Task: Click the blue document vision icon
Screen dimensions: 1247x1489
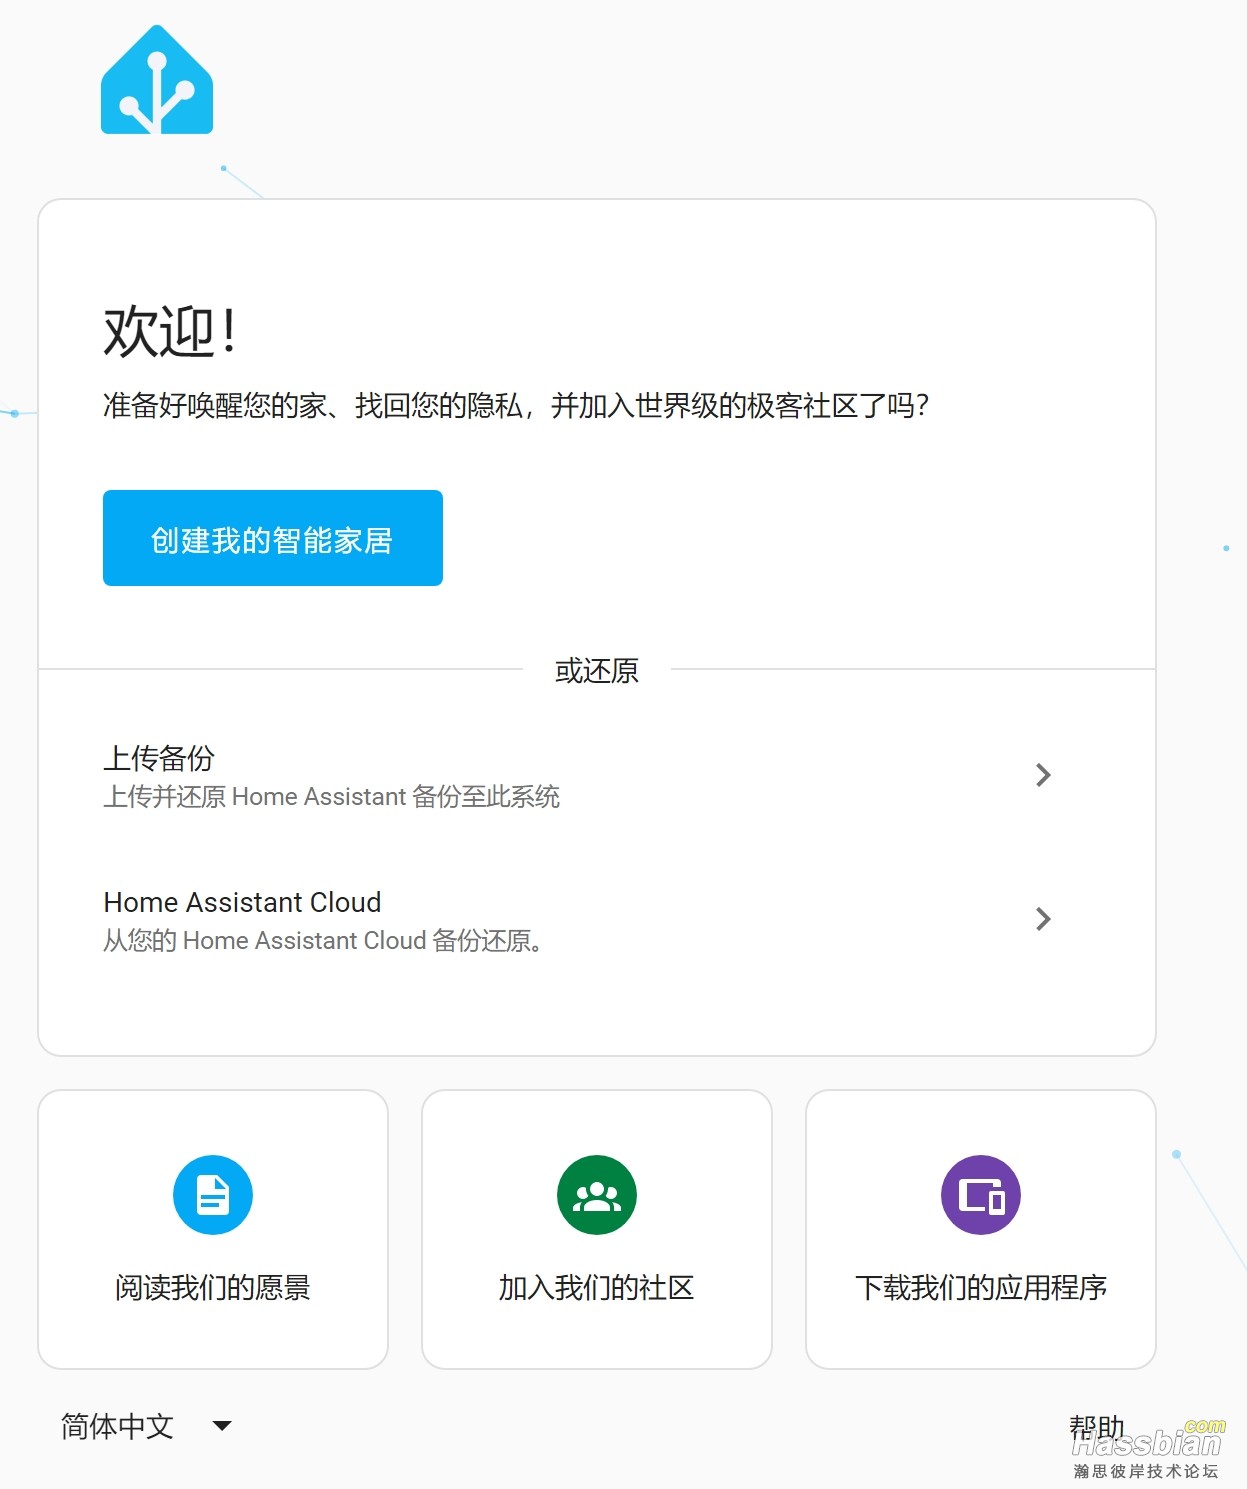Action: coord(213,1195)
